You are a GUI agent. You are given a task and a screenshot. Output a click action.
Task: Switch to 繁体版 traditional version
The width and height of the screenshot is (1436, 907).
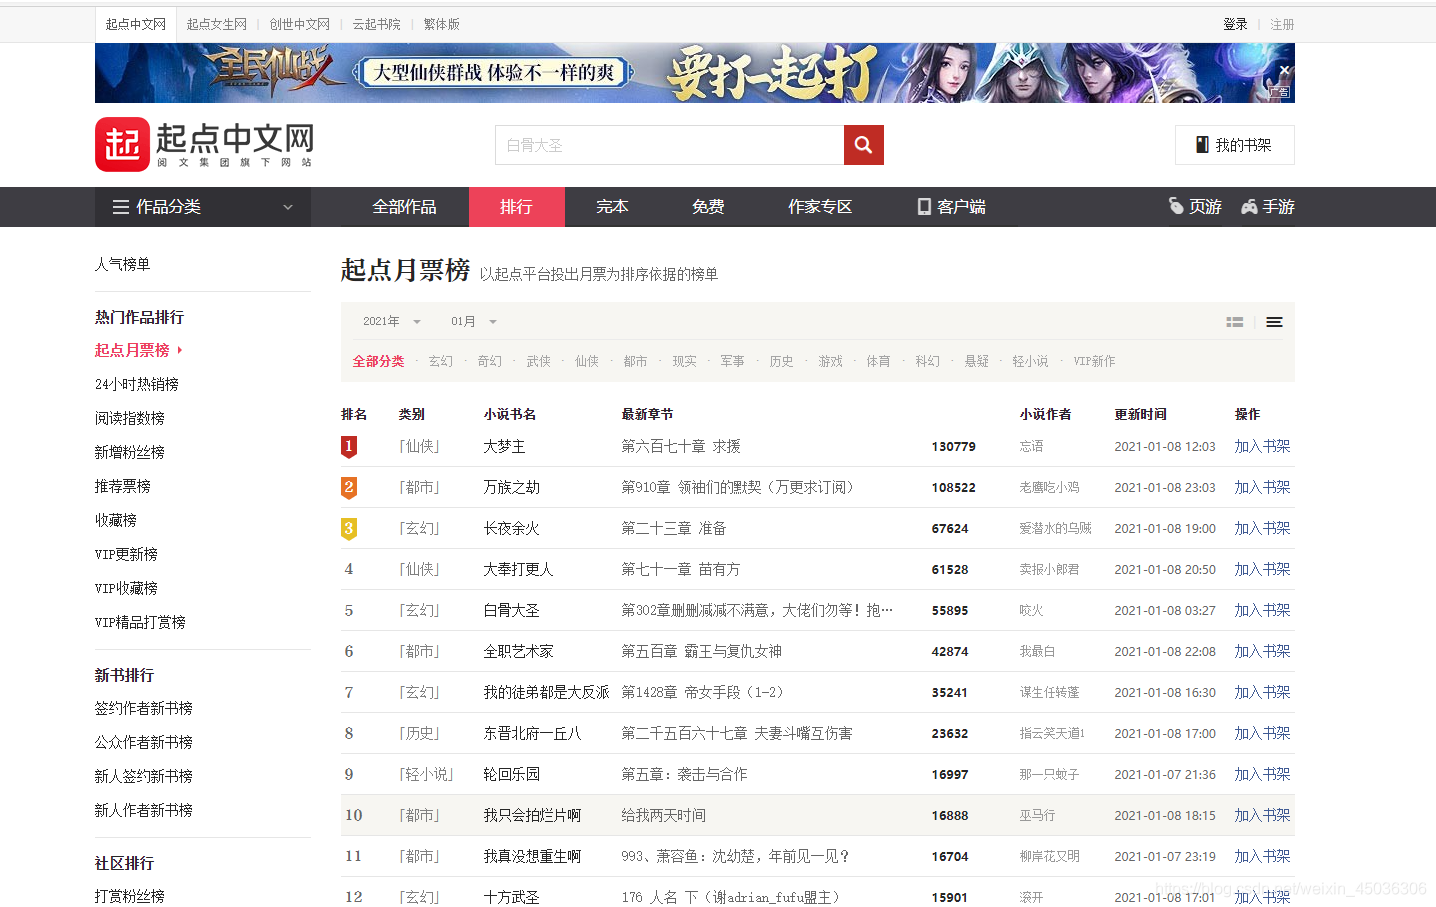[441, 24]
